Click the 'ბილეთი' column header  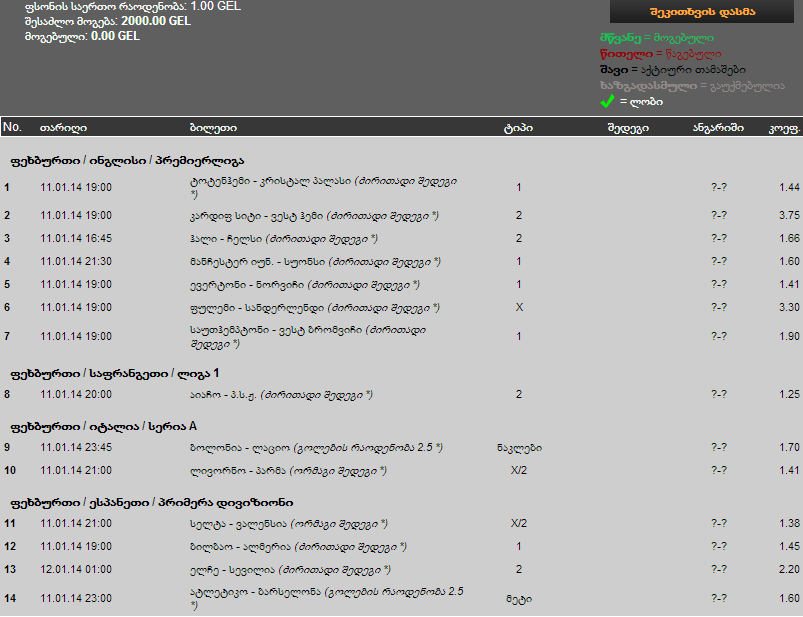point(214,127)
